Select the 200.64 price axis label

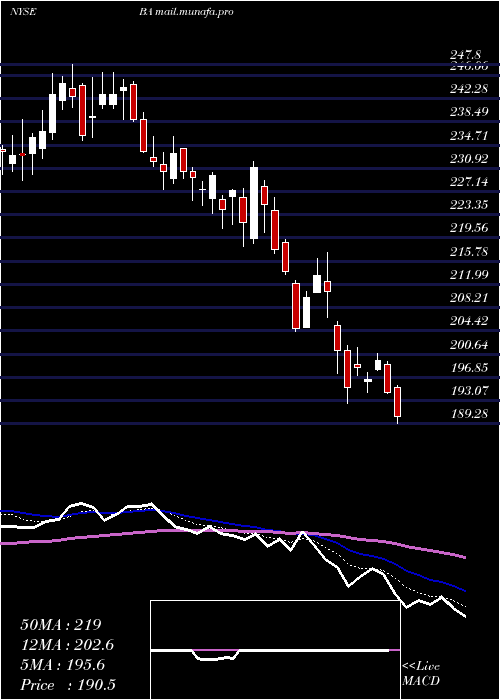[x=469, y=345]
